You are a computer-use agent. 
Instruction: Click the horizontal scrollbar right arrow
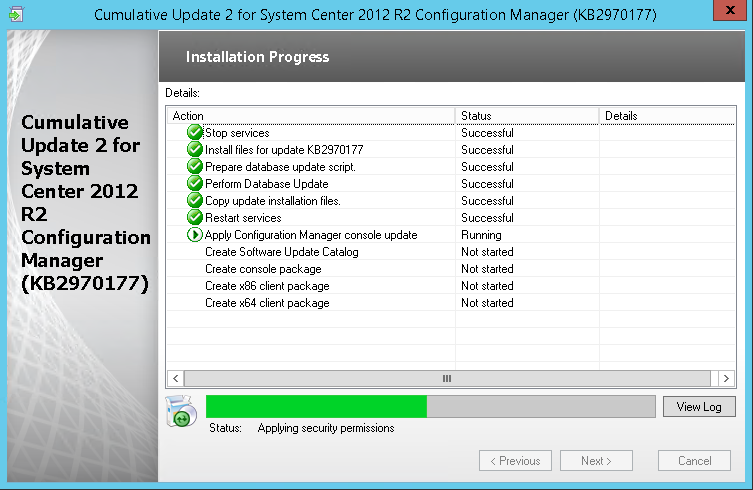coord(726,379)
